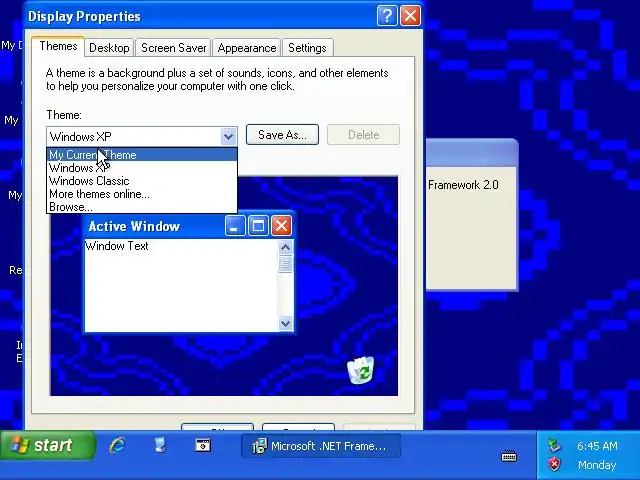Click the preview scrollbar thumb
Image resolution: width=640 pixels, height=480 pixels.
point(285,264)
